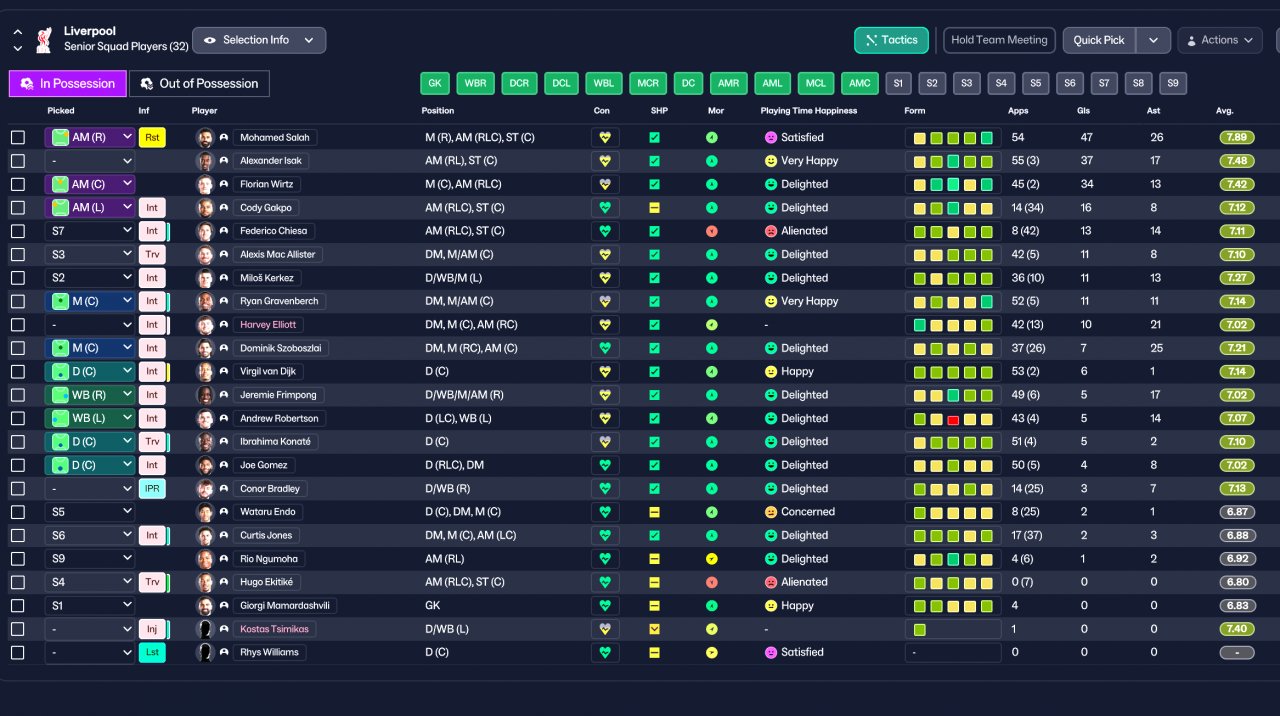Click form squares for Harvey Elliott
Image resolution: width=1280 pixels, height=716 pixels.
point(953,325)
